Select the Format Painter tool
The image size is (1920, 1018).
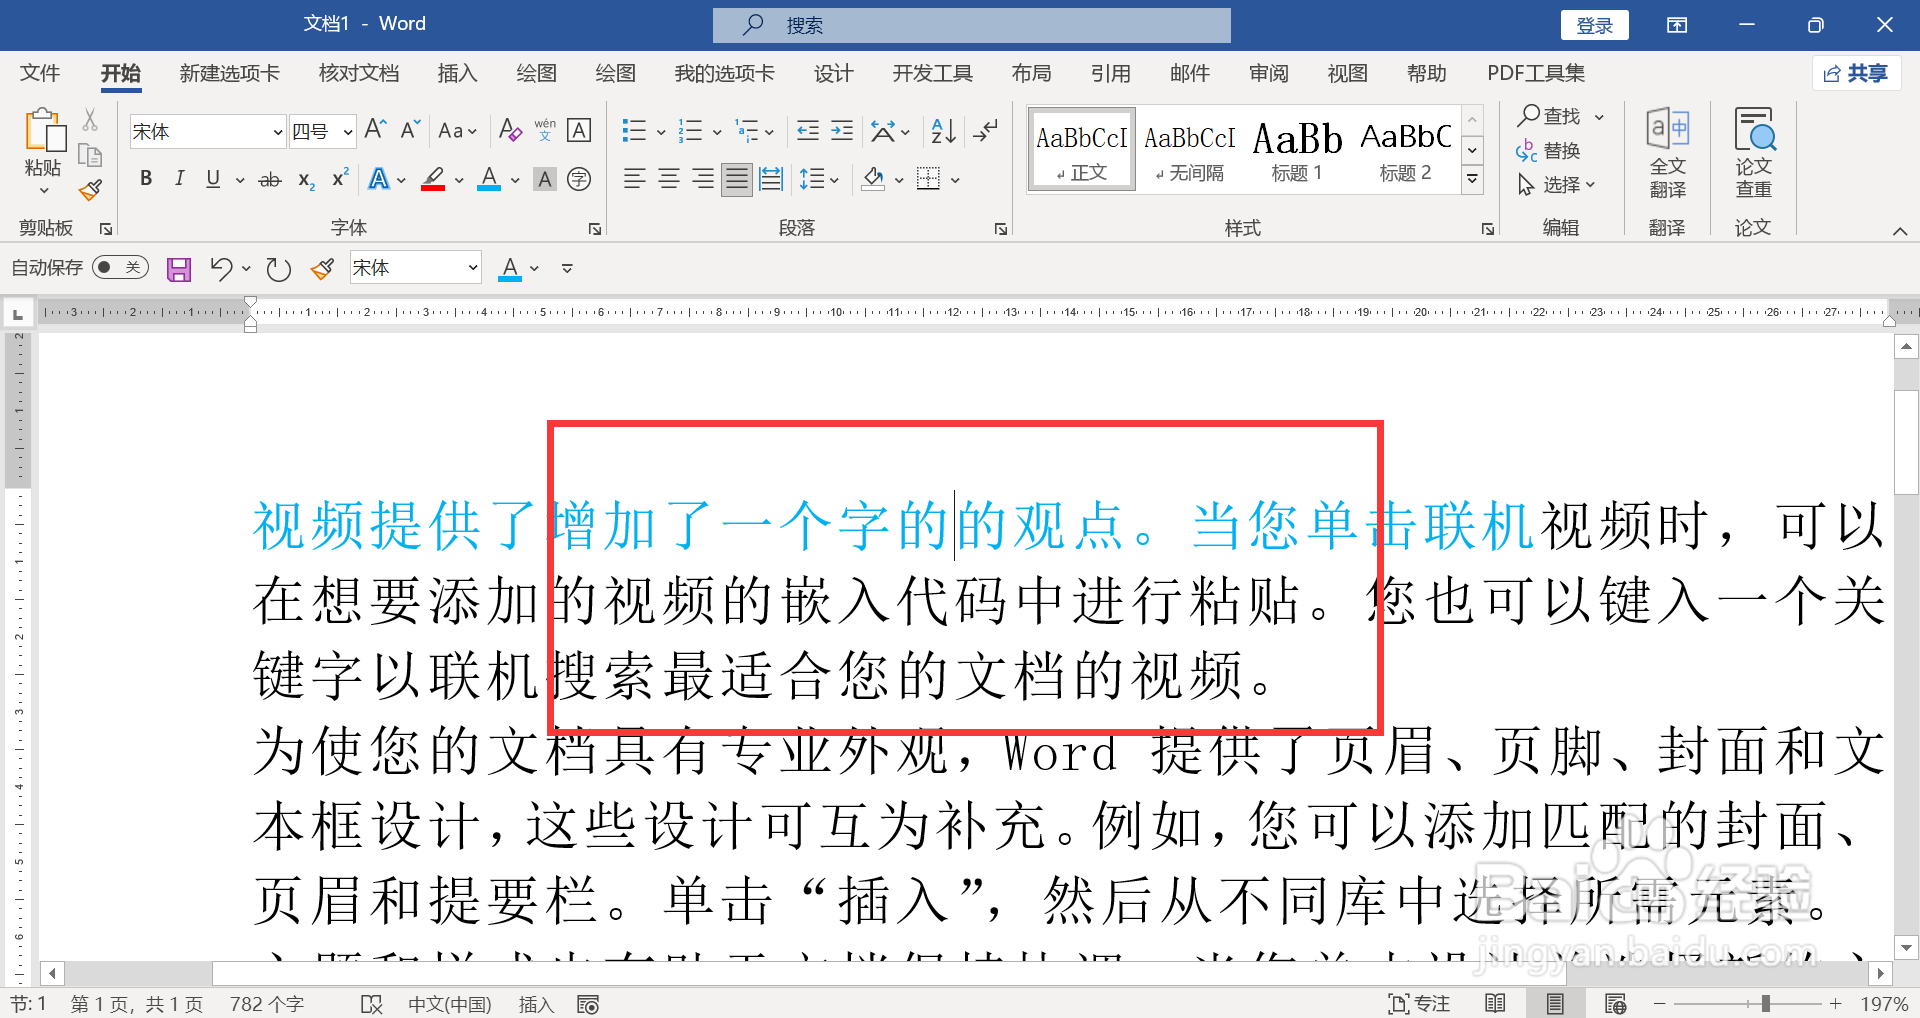pos(89,189)
